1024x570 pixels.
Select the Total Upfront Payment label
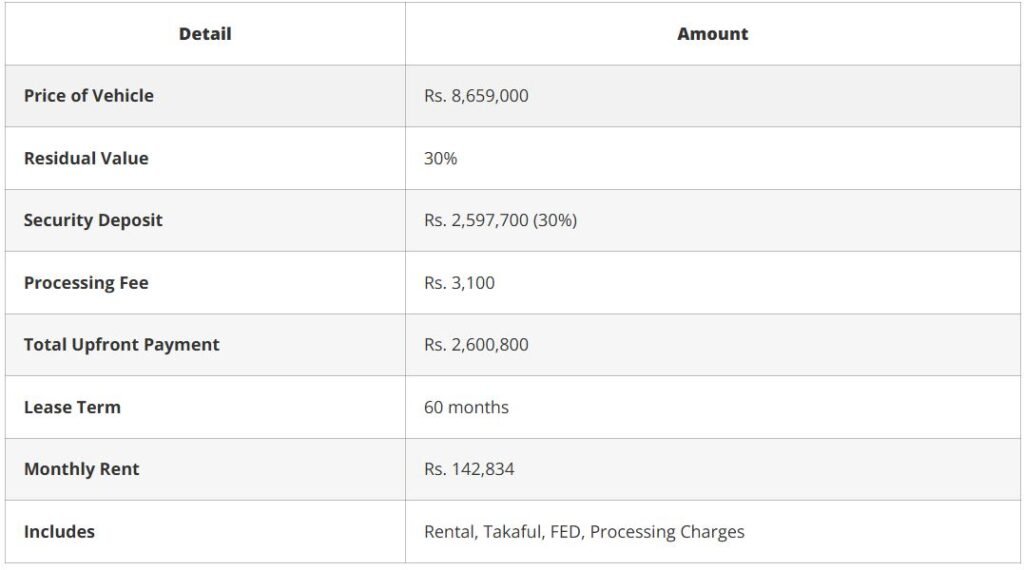(121, 345)
